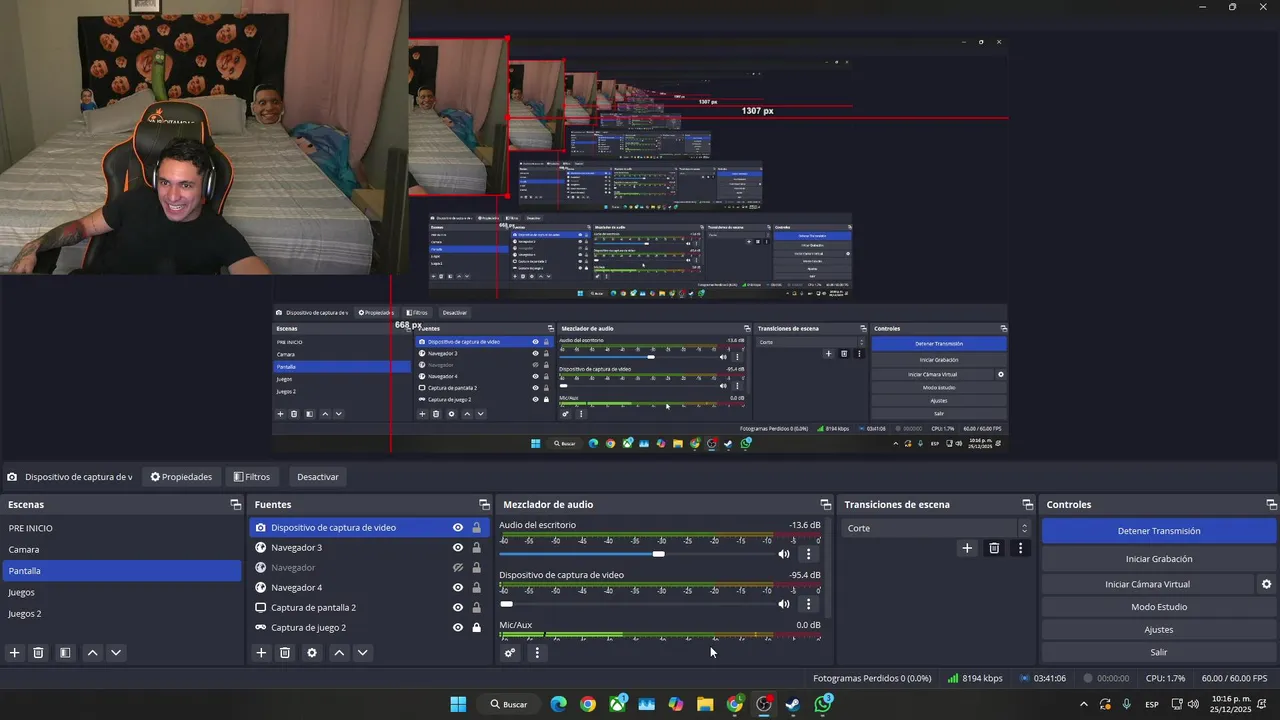The width and height of the screenshot is (1280, 720).
Task: Open Steam from the taskbar
Action: click(793, 704)
